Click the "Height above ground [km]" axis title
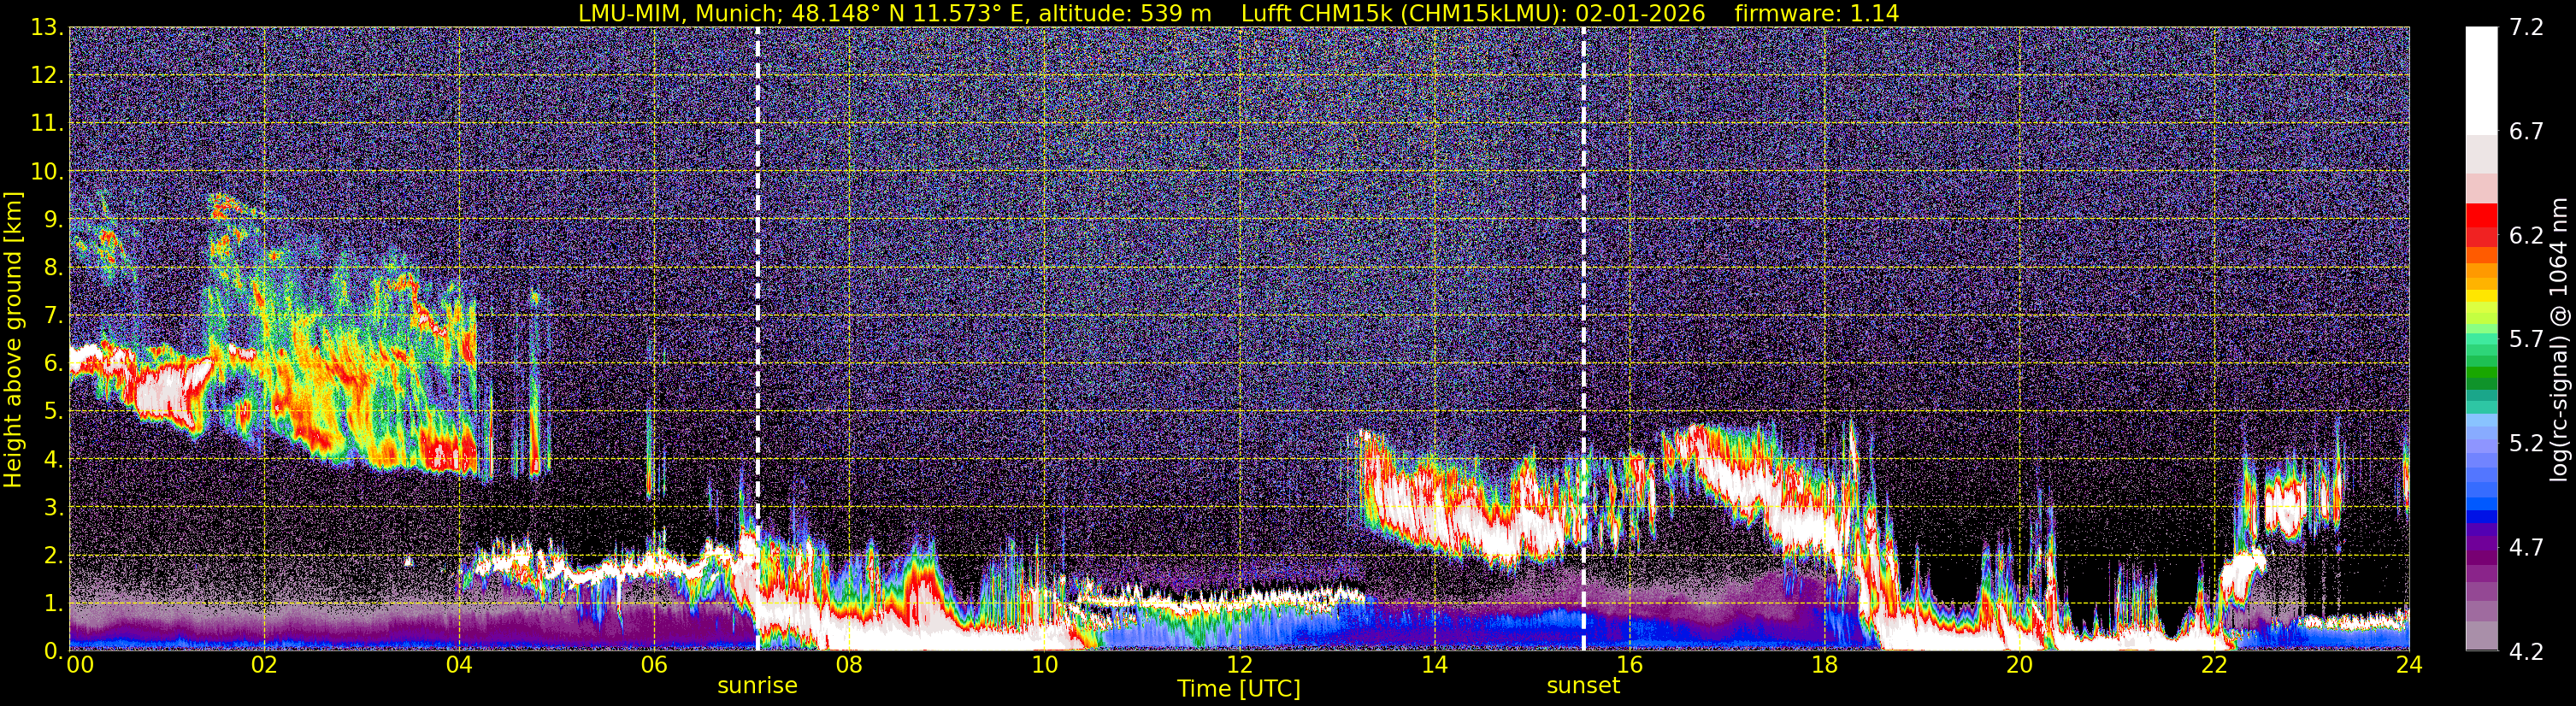2576x706 pixels. pyautogui.click(x=13, y=339)
